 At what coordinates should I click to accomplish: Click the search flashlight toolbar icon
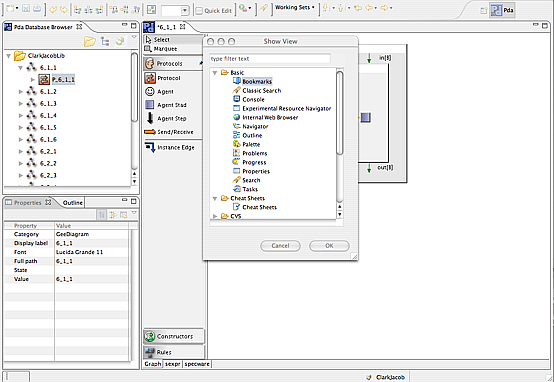264,8
